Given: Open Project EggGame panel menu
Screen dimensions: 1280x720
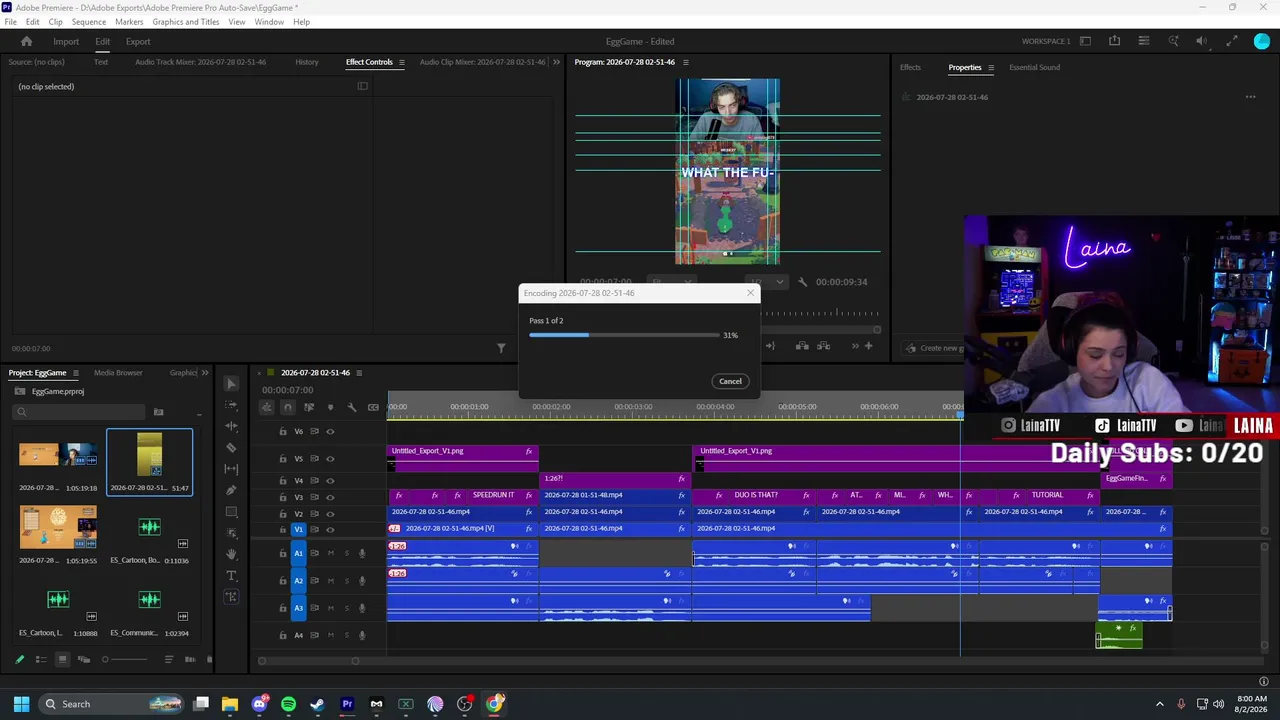Looking at the screenshot, I should pos(75,373).
